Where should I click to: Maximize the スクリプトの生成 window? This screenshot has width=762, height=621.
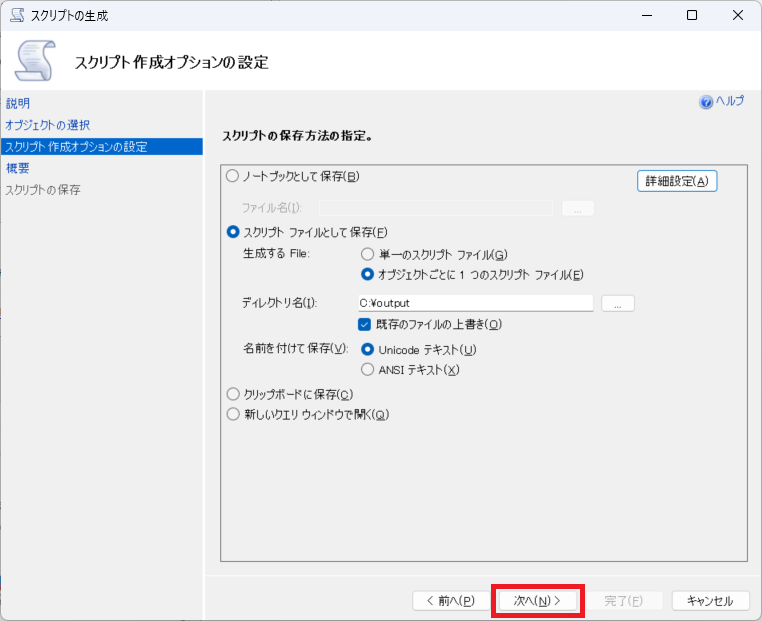coord(692,16)
